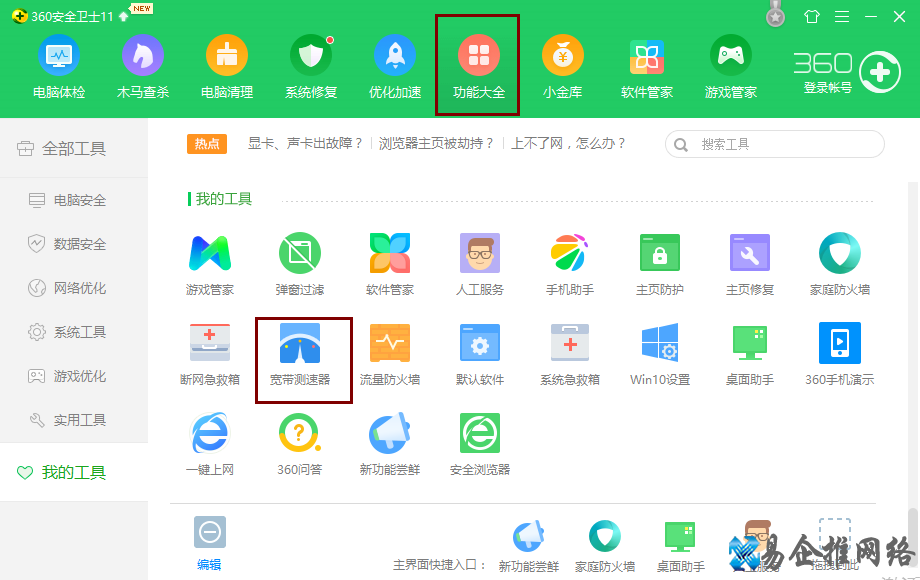Open the Win10设置 tool
The width and height of the screenshot is (920, 580).
pos(660,355)
